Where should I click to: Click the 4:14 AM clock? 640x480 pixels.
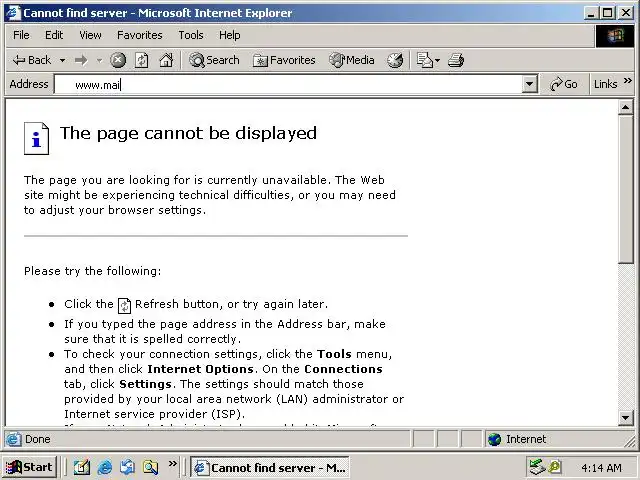[601, 468]
